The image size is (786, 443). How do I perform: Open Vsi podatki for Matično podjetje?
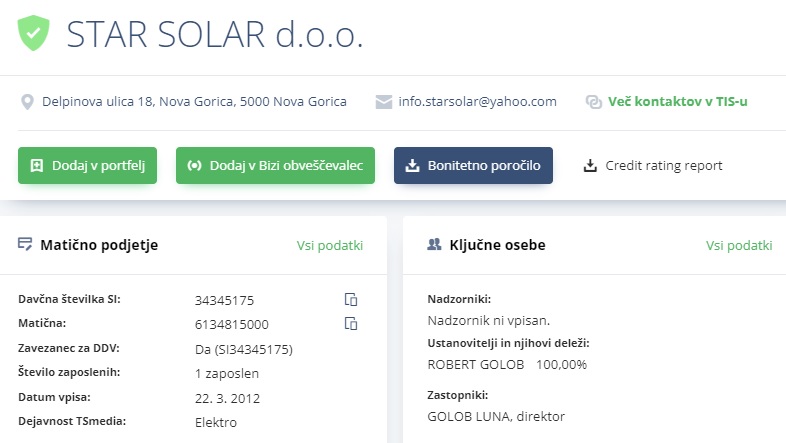click(330, 245)
